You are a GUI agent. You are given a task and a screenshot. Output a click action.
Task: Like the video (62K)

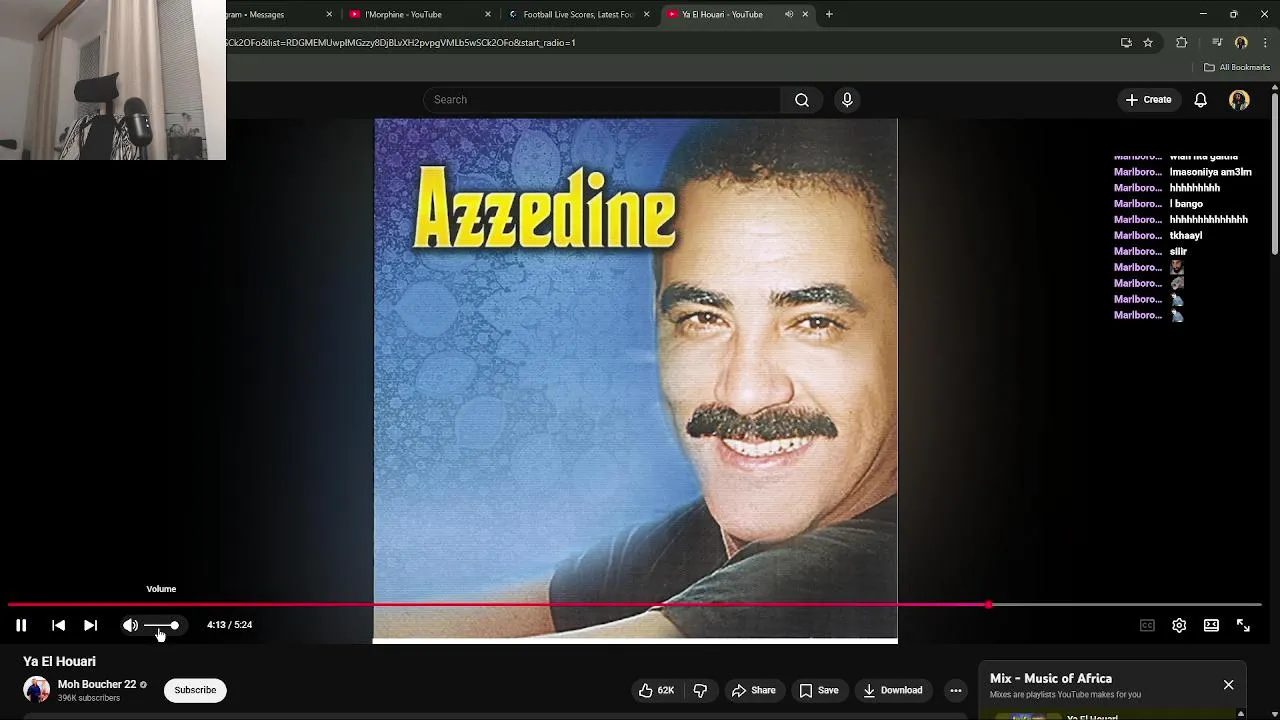pyautogui.click(x=657, y=690)
